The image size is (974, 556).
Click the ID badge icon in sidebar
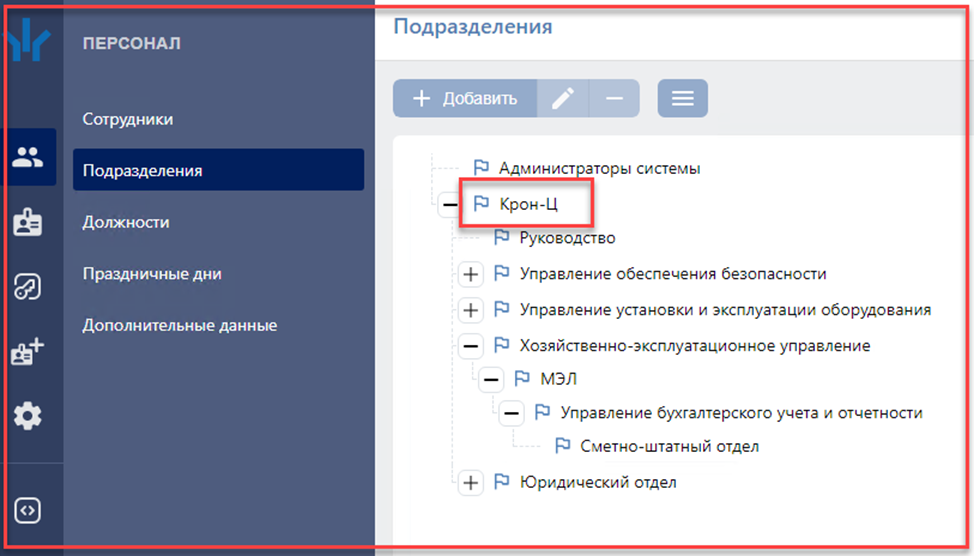[28, 223]
